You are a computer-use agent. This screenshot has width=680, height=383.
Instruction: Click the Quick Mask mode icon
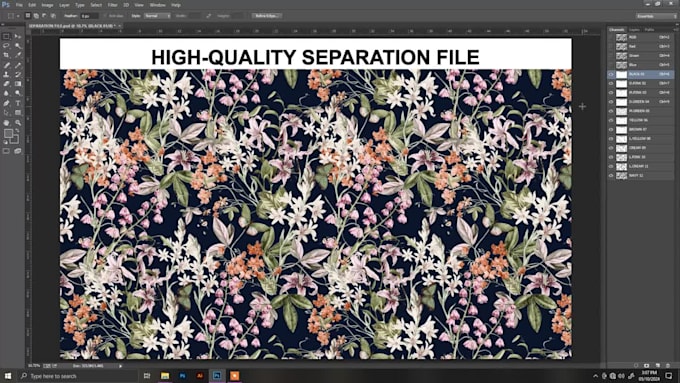[x=6, y=151]
